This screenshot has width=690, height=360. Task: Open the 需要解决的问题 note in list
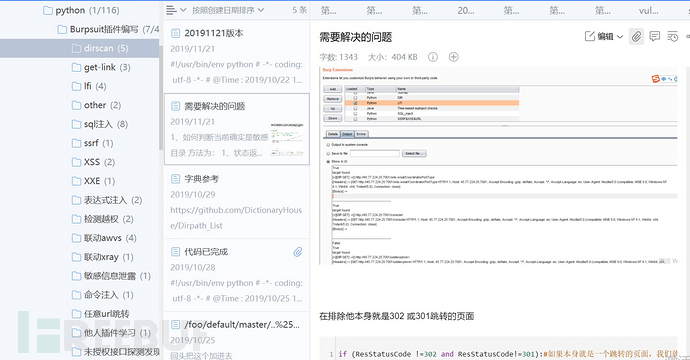pos(237,129)
